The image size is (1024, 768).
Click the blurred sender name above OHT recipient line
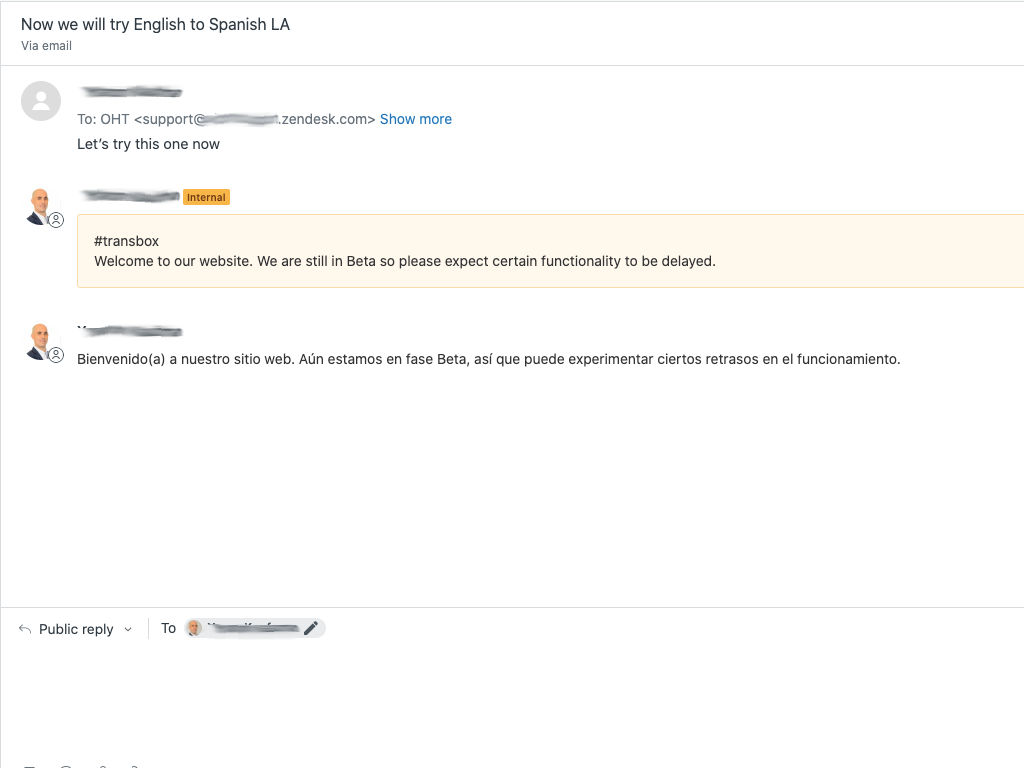tap(130, 92)
